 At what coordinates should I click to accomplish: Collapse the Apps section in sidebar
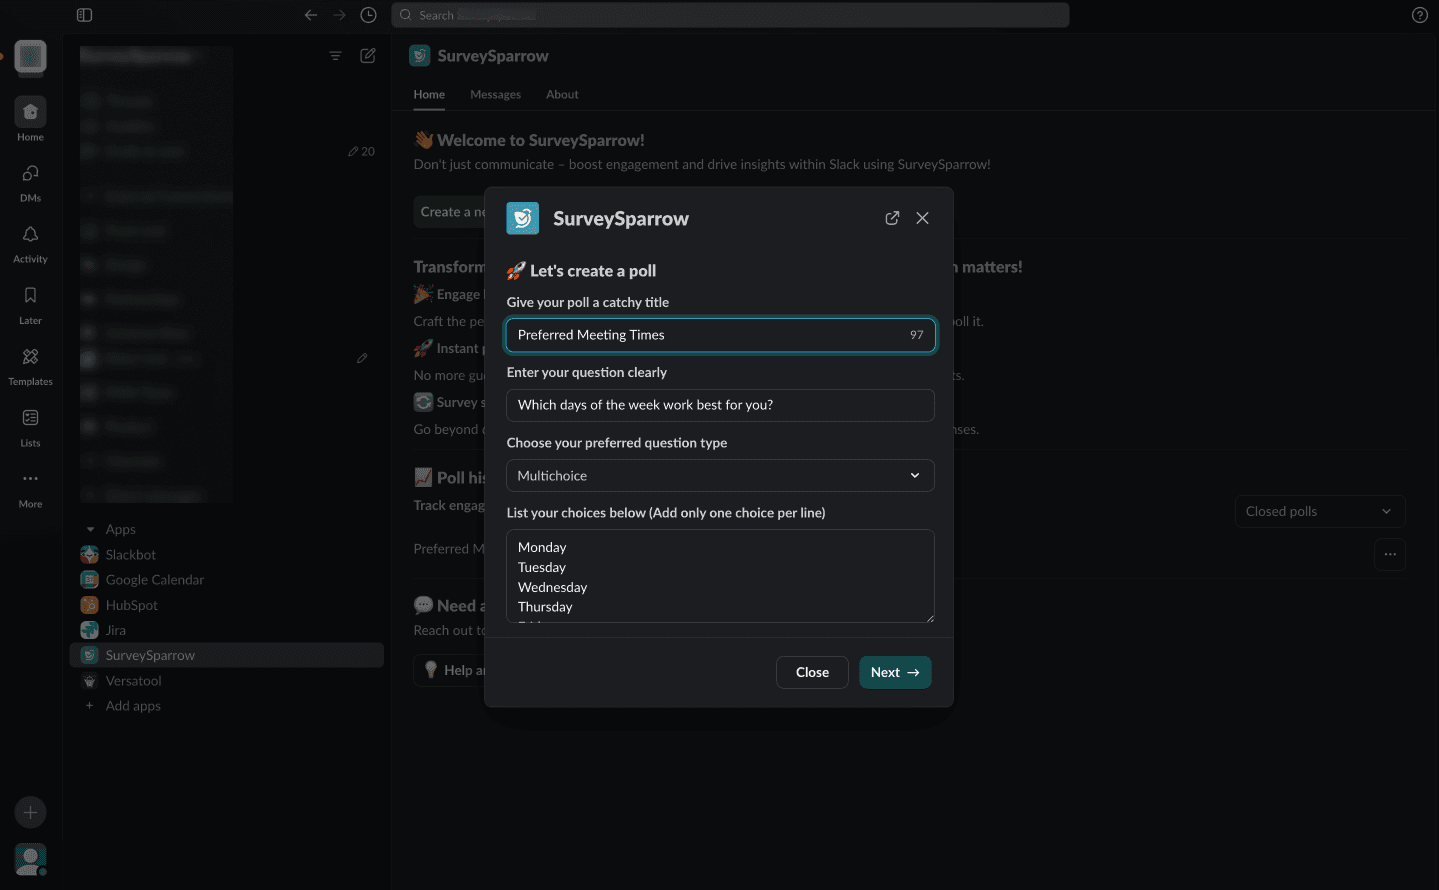91,530
